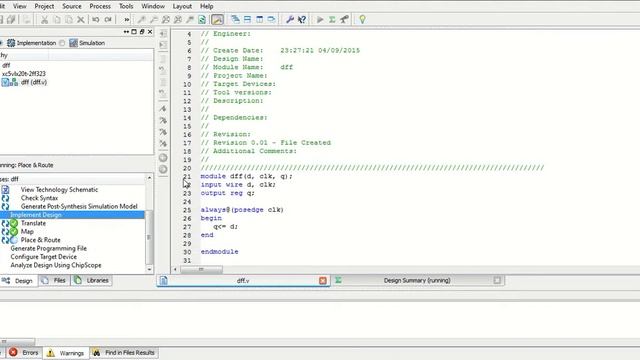640x360 pixels.
Task: Undo the last edit
Action: click(96, 20)
